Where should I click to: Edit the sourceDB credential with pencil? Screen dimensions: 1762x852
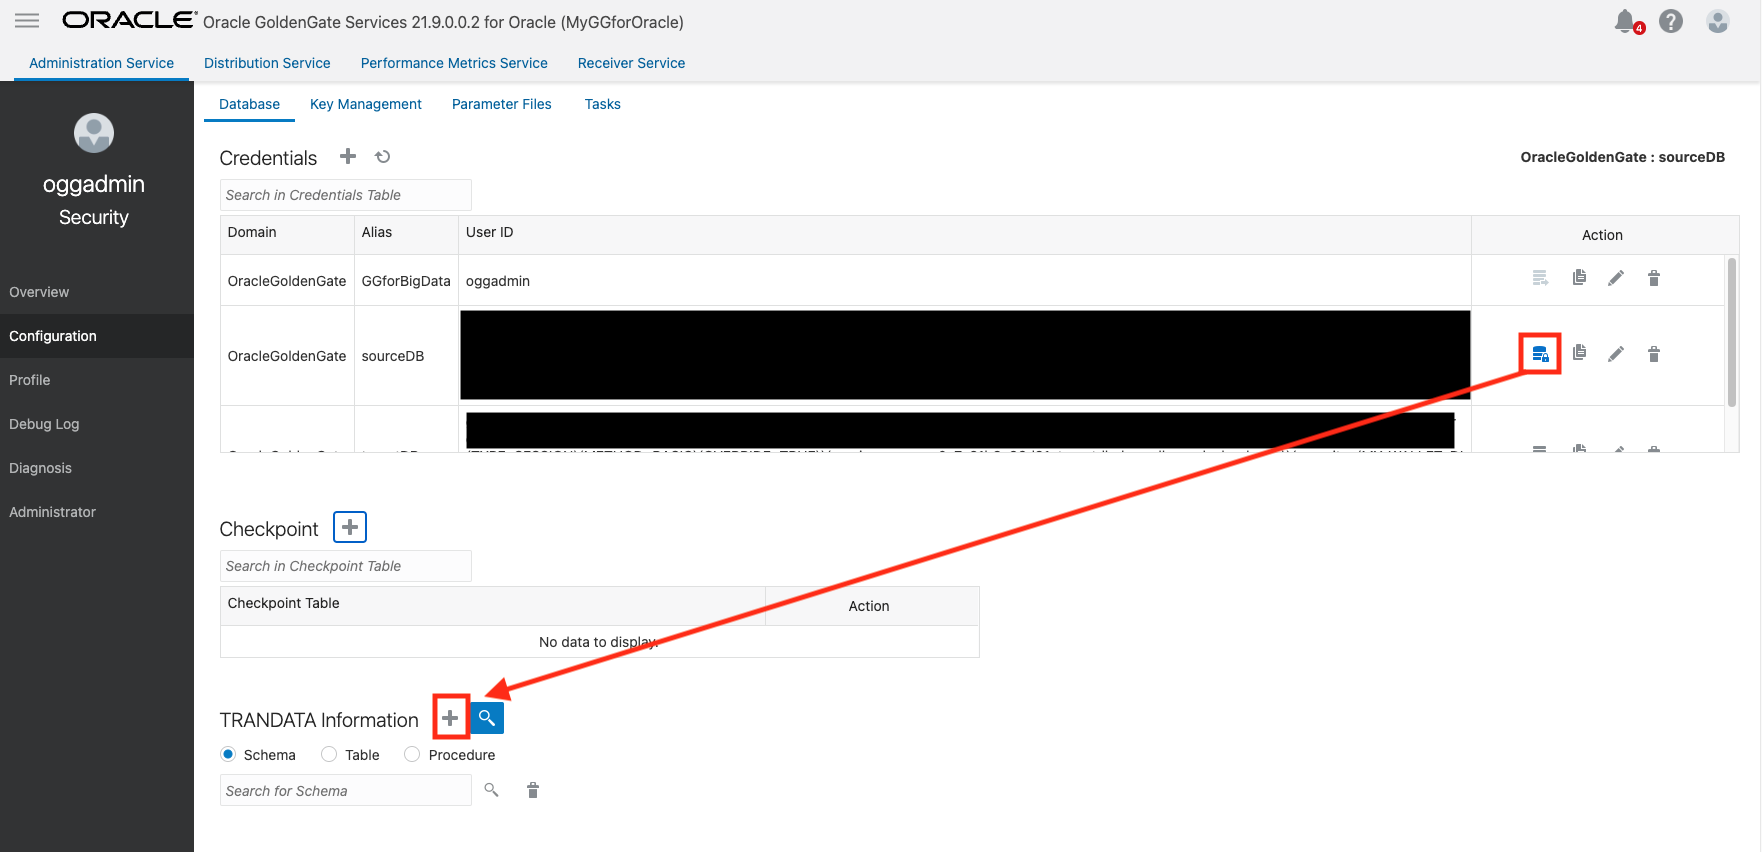click(1616, 354)
